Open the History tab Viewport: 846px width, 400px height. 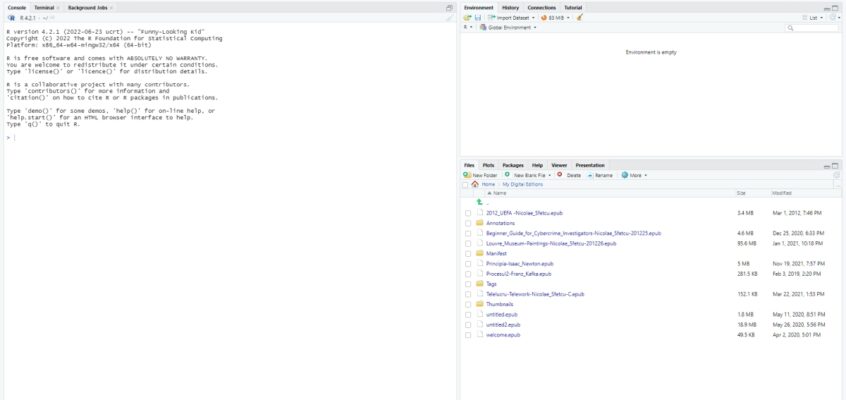510,8
